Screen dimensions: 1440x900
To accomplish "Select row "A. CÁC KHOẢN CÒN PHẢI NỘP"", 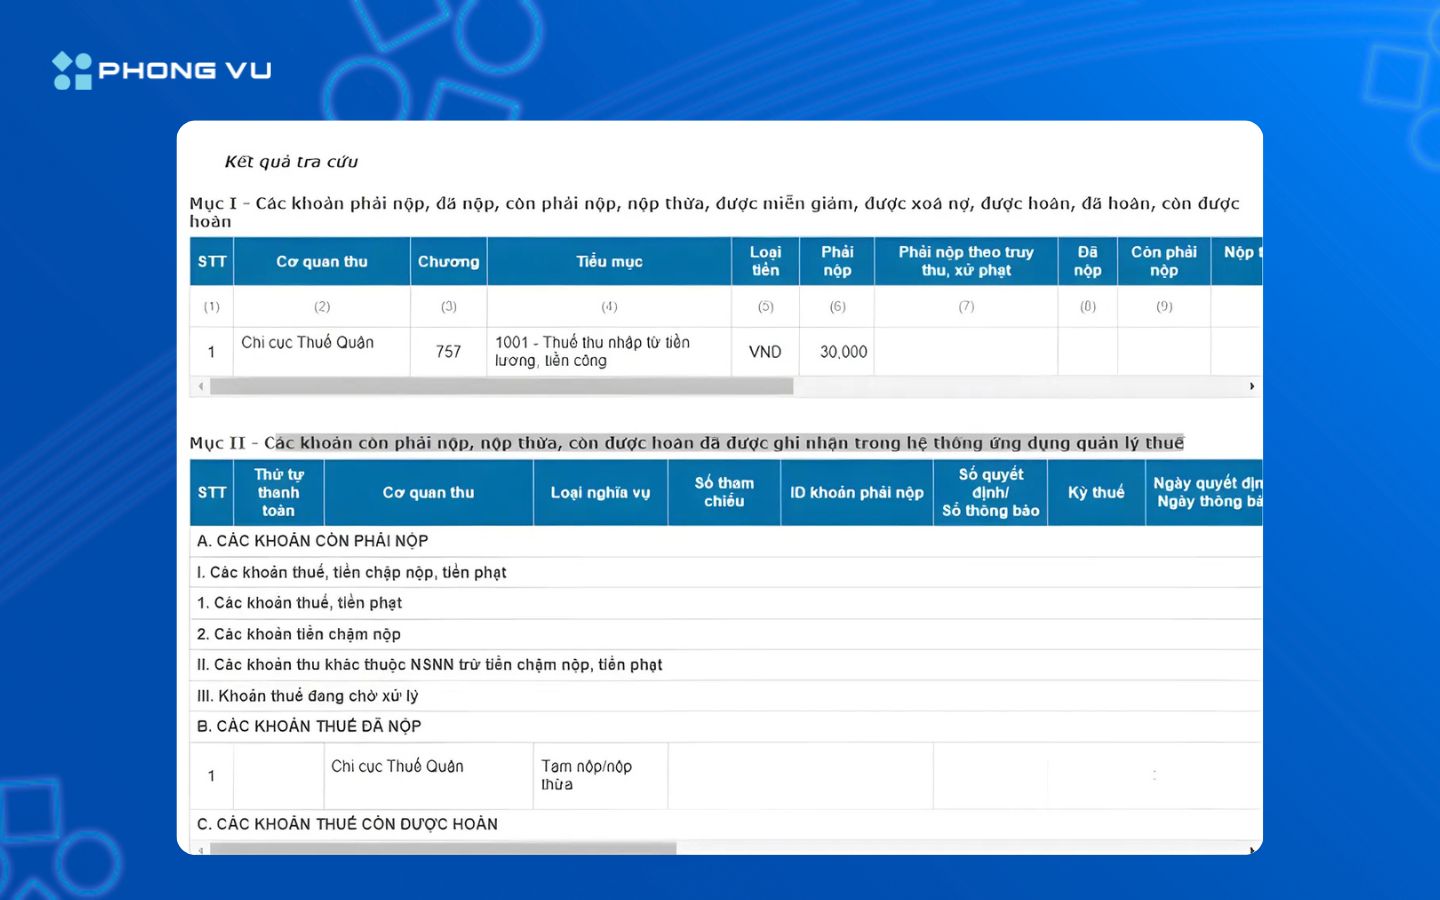I will click(726, 541).
